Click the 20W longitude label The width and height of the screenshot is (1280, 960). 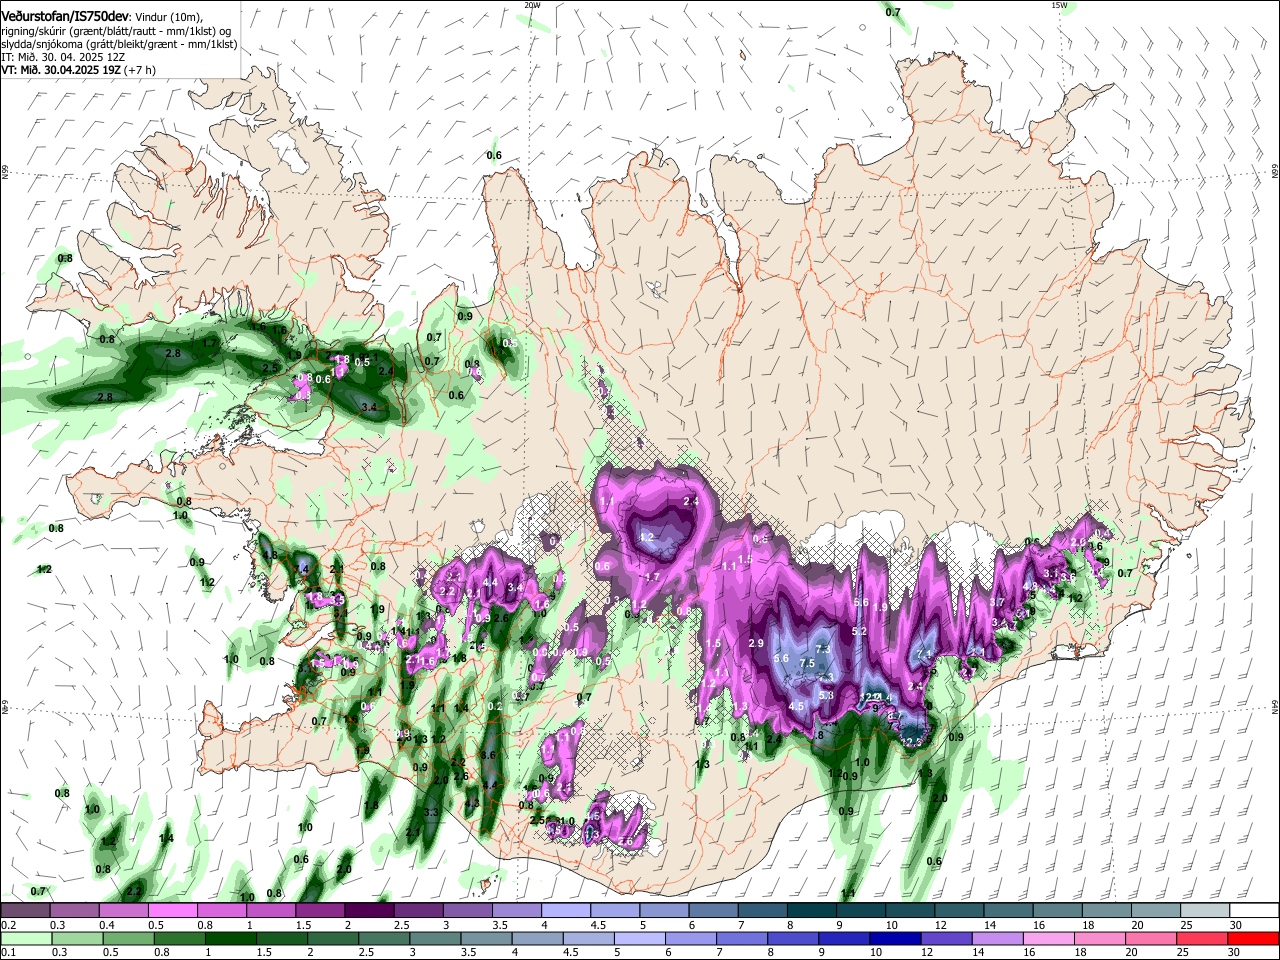click(532, 5)
